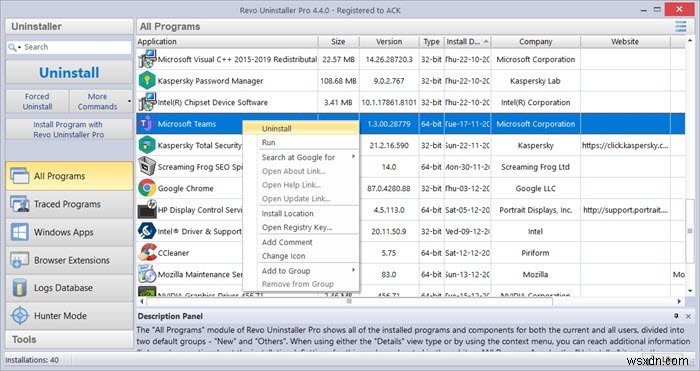700x371 pixels.
Task: Click the Browser Extensions sidebar icon
Action: (20, 260)
